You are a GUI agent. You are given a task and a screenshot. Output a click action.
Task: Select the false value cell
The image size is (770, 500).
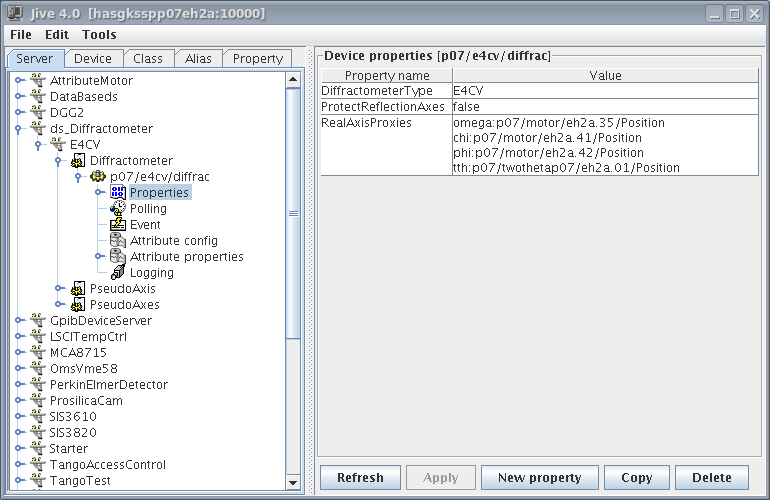coord(605,107)
